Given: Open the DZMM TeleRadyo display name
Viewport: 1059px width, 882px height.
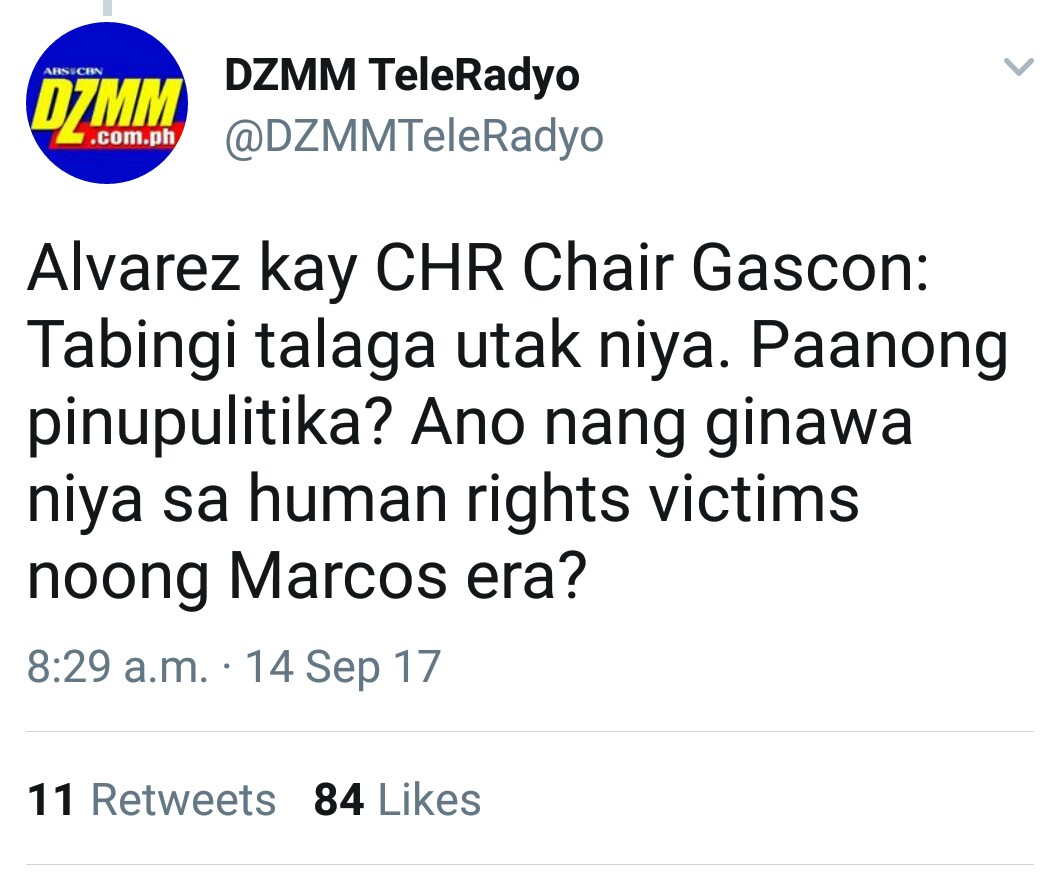Looking at the screenshot, I should [402, 74].
